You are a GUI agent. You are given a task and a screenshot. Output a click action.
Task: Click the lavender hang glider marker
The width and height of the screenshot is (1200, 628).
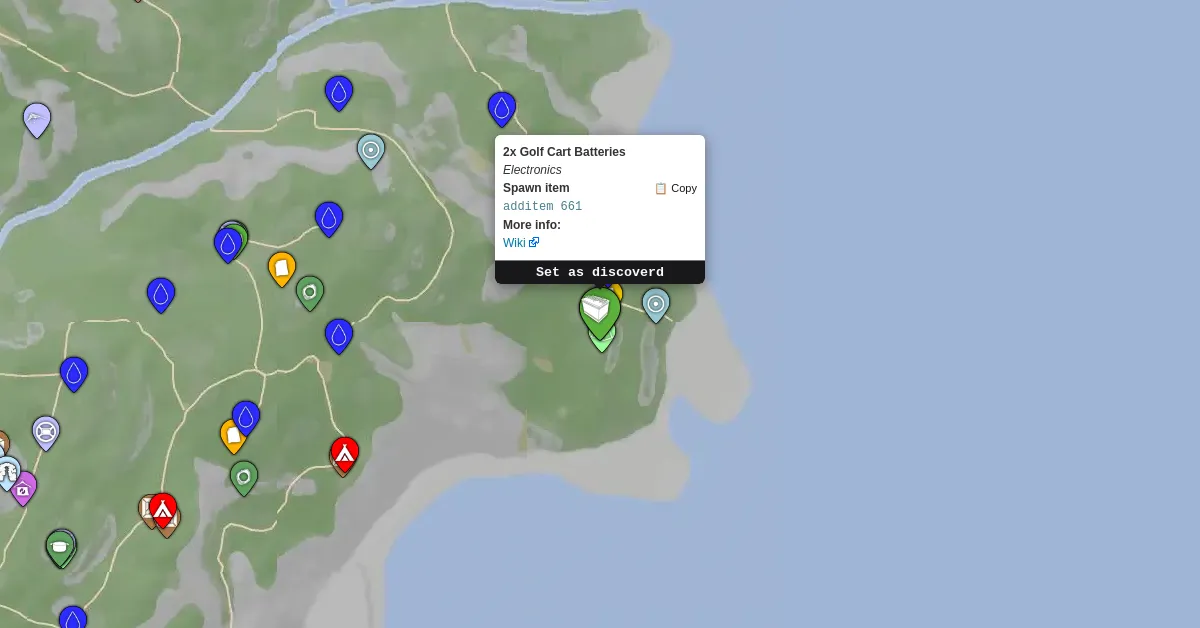tap(37, 119)
